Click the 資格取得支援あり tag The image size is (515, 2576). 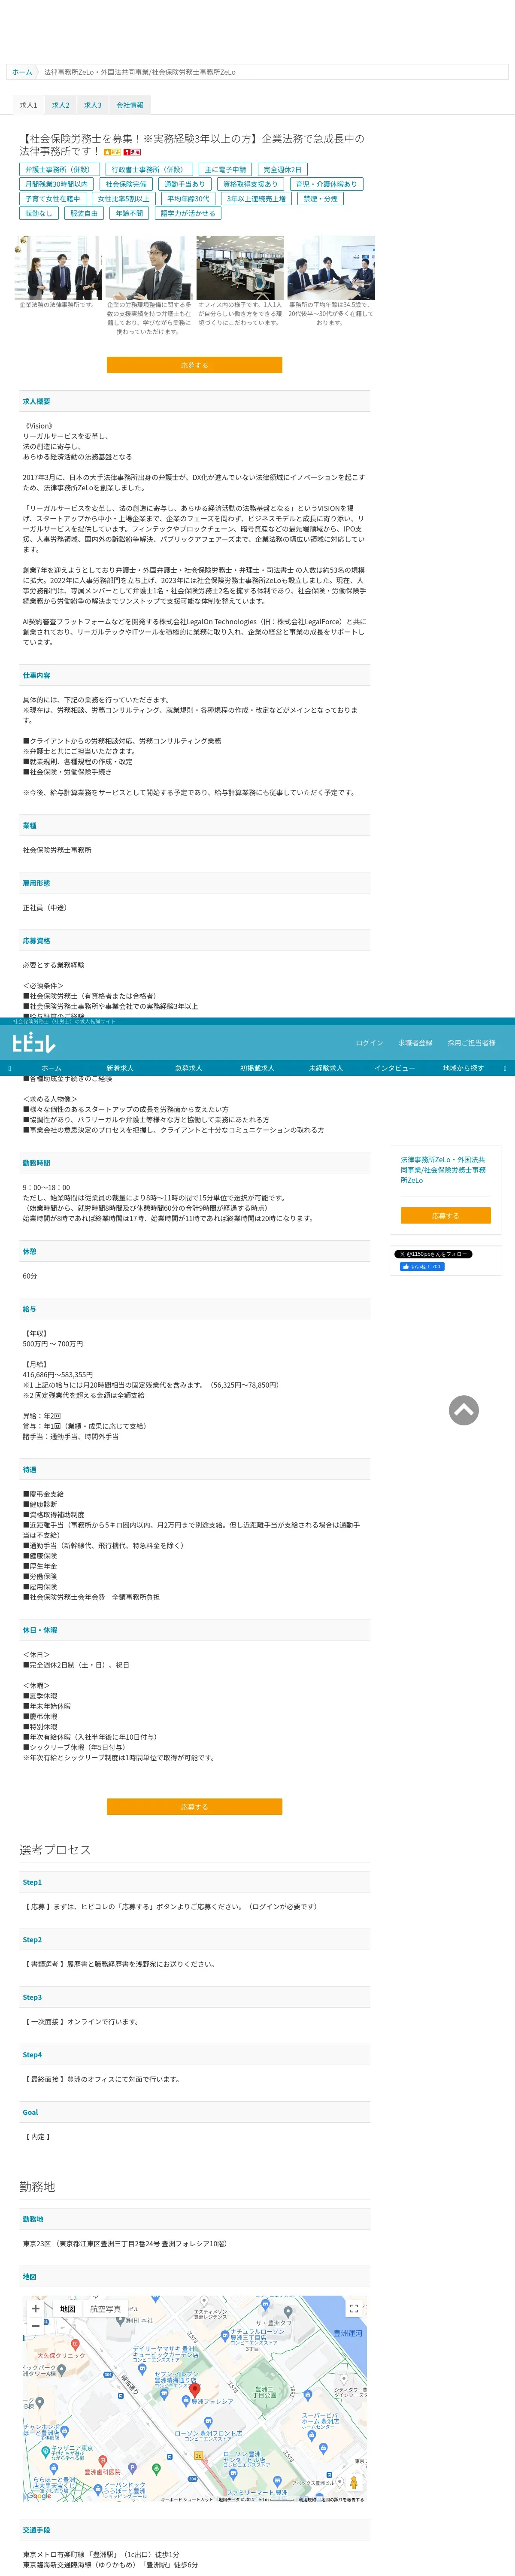pyautogui.click(x=250, y=184)
